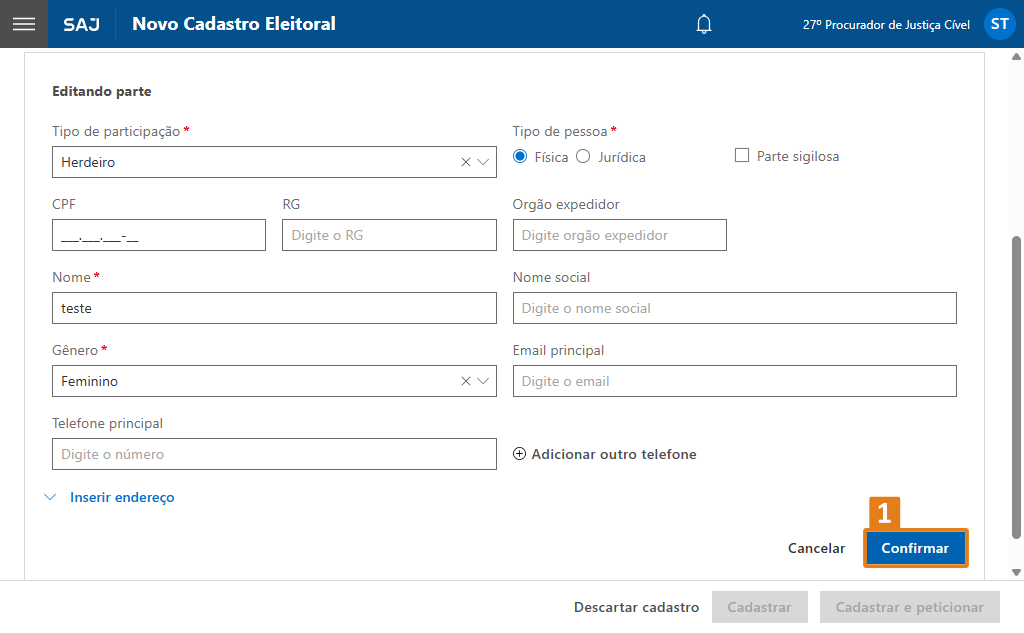Viewport: 1024px width, 633px height.
Task: Open the notifications bell
Action: 704,24
